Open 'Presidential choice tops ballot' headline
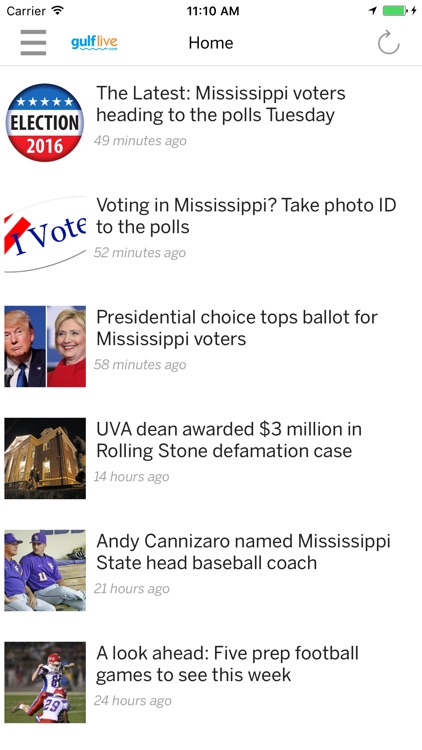This screenshot has width=422, height=750. pos(237,328)
